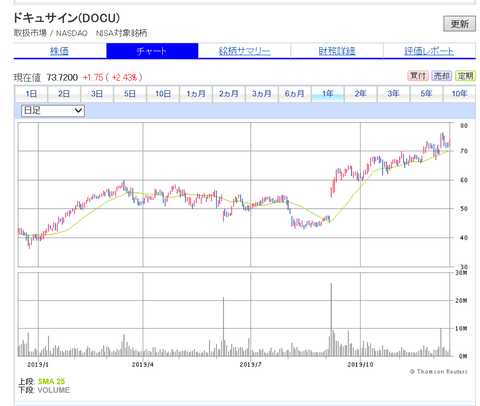Open the 日足 candle interval dropdown
Viewport: 480px width, 406px height.
(53, 111)
